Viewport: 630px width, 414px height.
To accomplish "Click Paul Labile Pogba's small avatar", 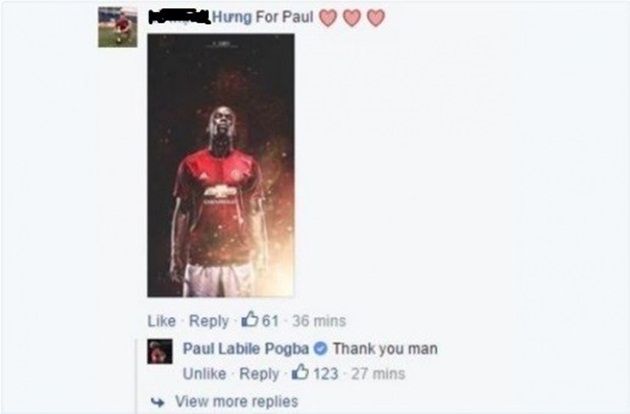I will (160, 351).
